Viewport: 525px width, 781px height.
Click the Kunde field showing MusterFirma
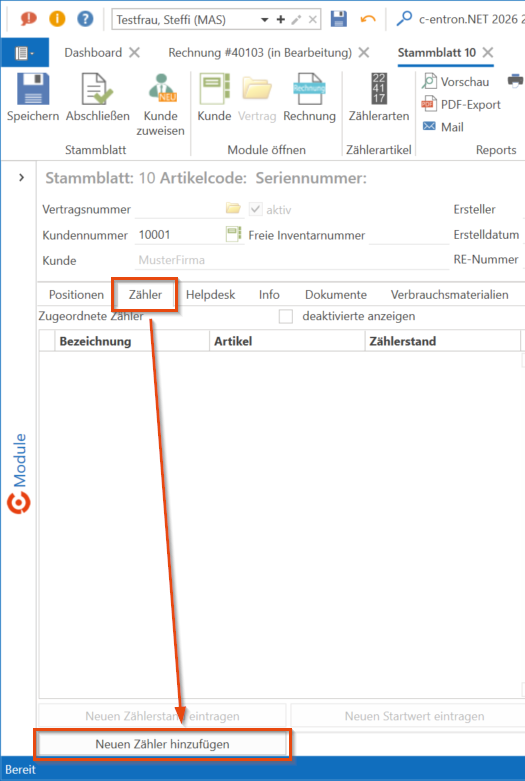pyautogui.click(x=292, y=260)
